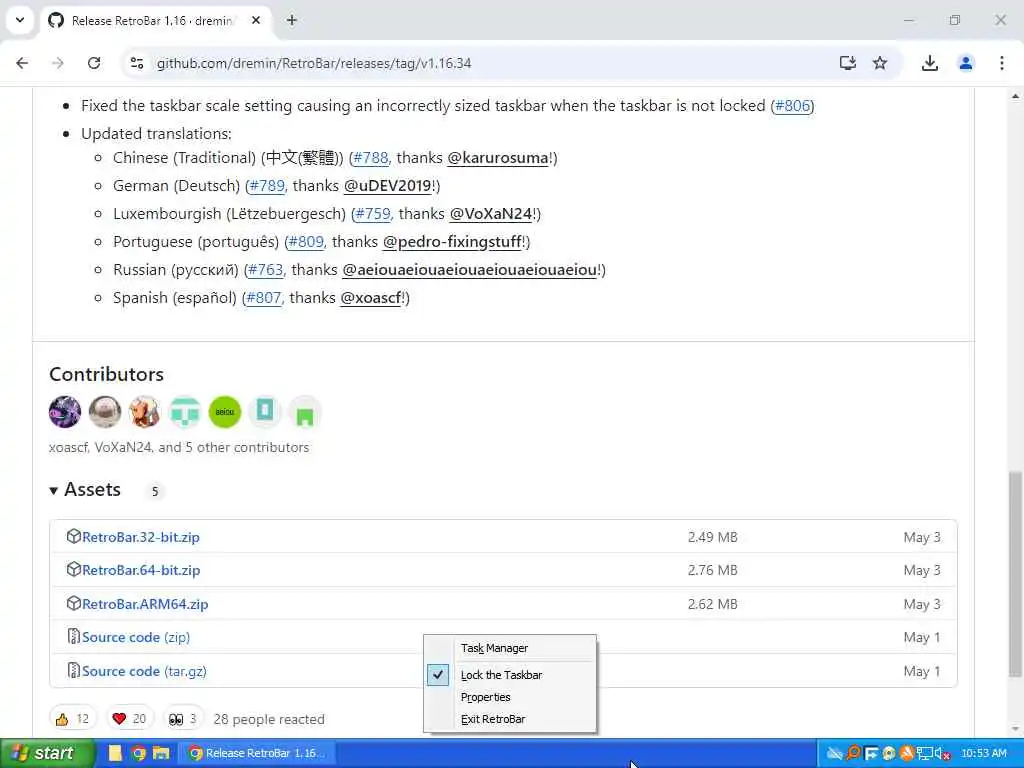
Task: Visit @karurosuma's profile
Action: (498, 158)
